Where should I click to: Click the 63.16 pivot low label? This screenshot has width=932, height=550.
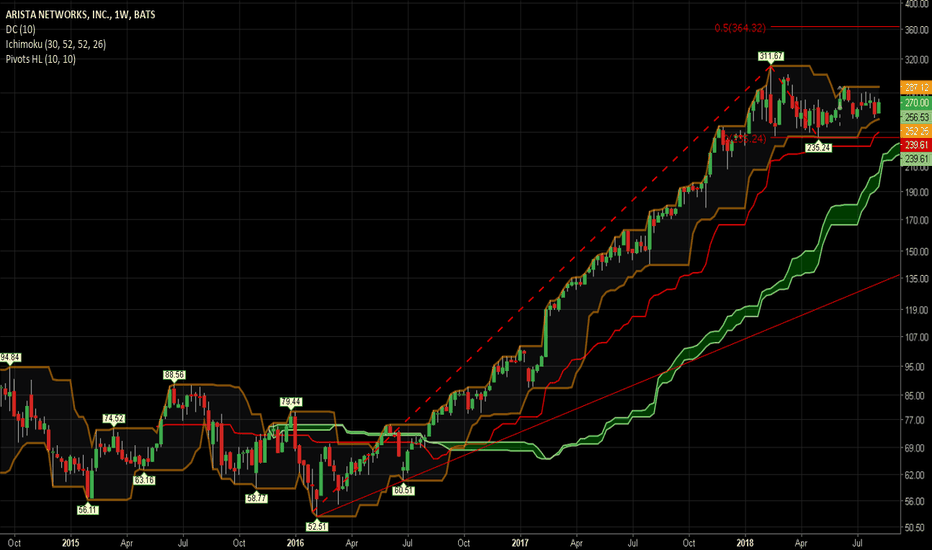(x=144, y=480)
